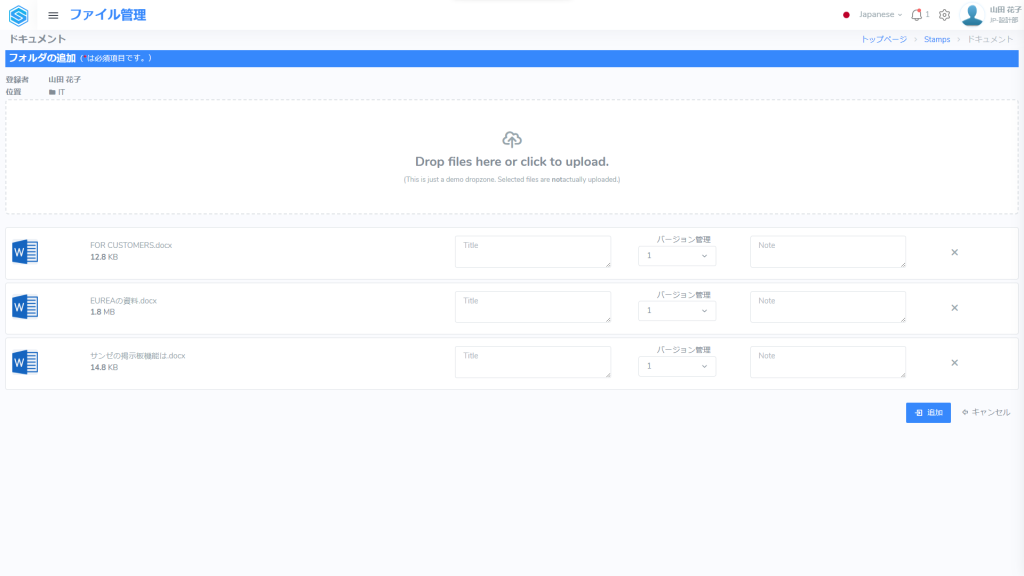Open settings via the gear icon
The height and width of the screenshot is (576, 1024).
(944, 15)
